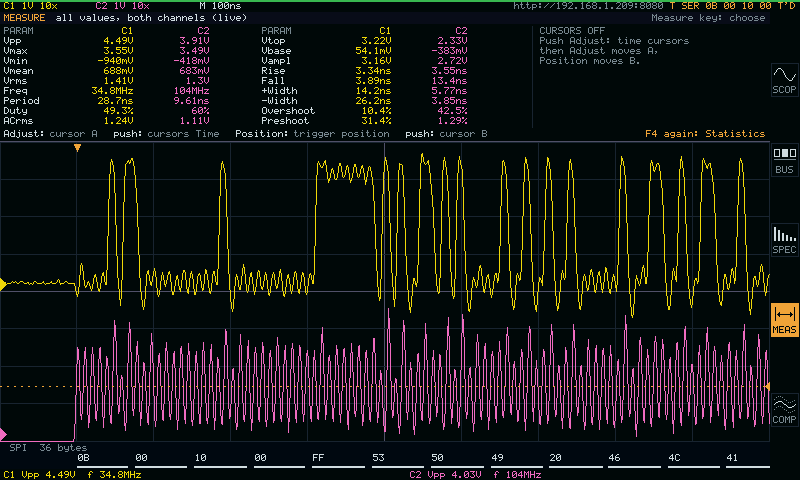Click the C2 Overshoot value 42.5%
Image resolution: width=800 pixels, height=480 pixels.
tap(452, 111)
